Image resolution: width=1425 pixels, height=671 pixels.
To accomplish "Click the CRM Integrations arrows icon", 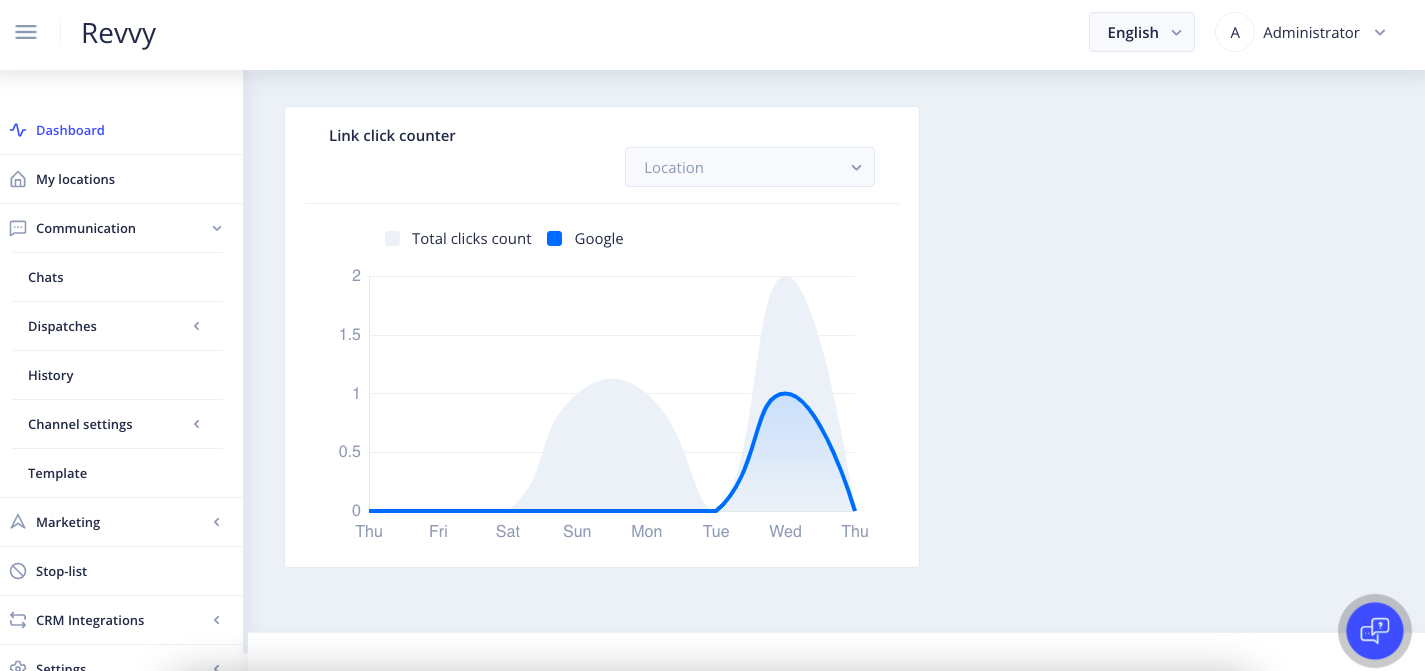I will [17, 620].
